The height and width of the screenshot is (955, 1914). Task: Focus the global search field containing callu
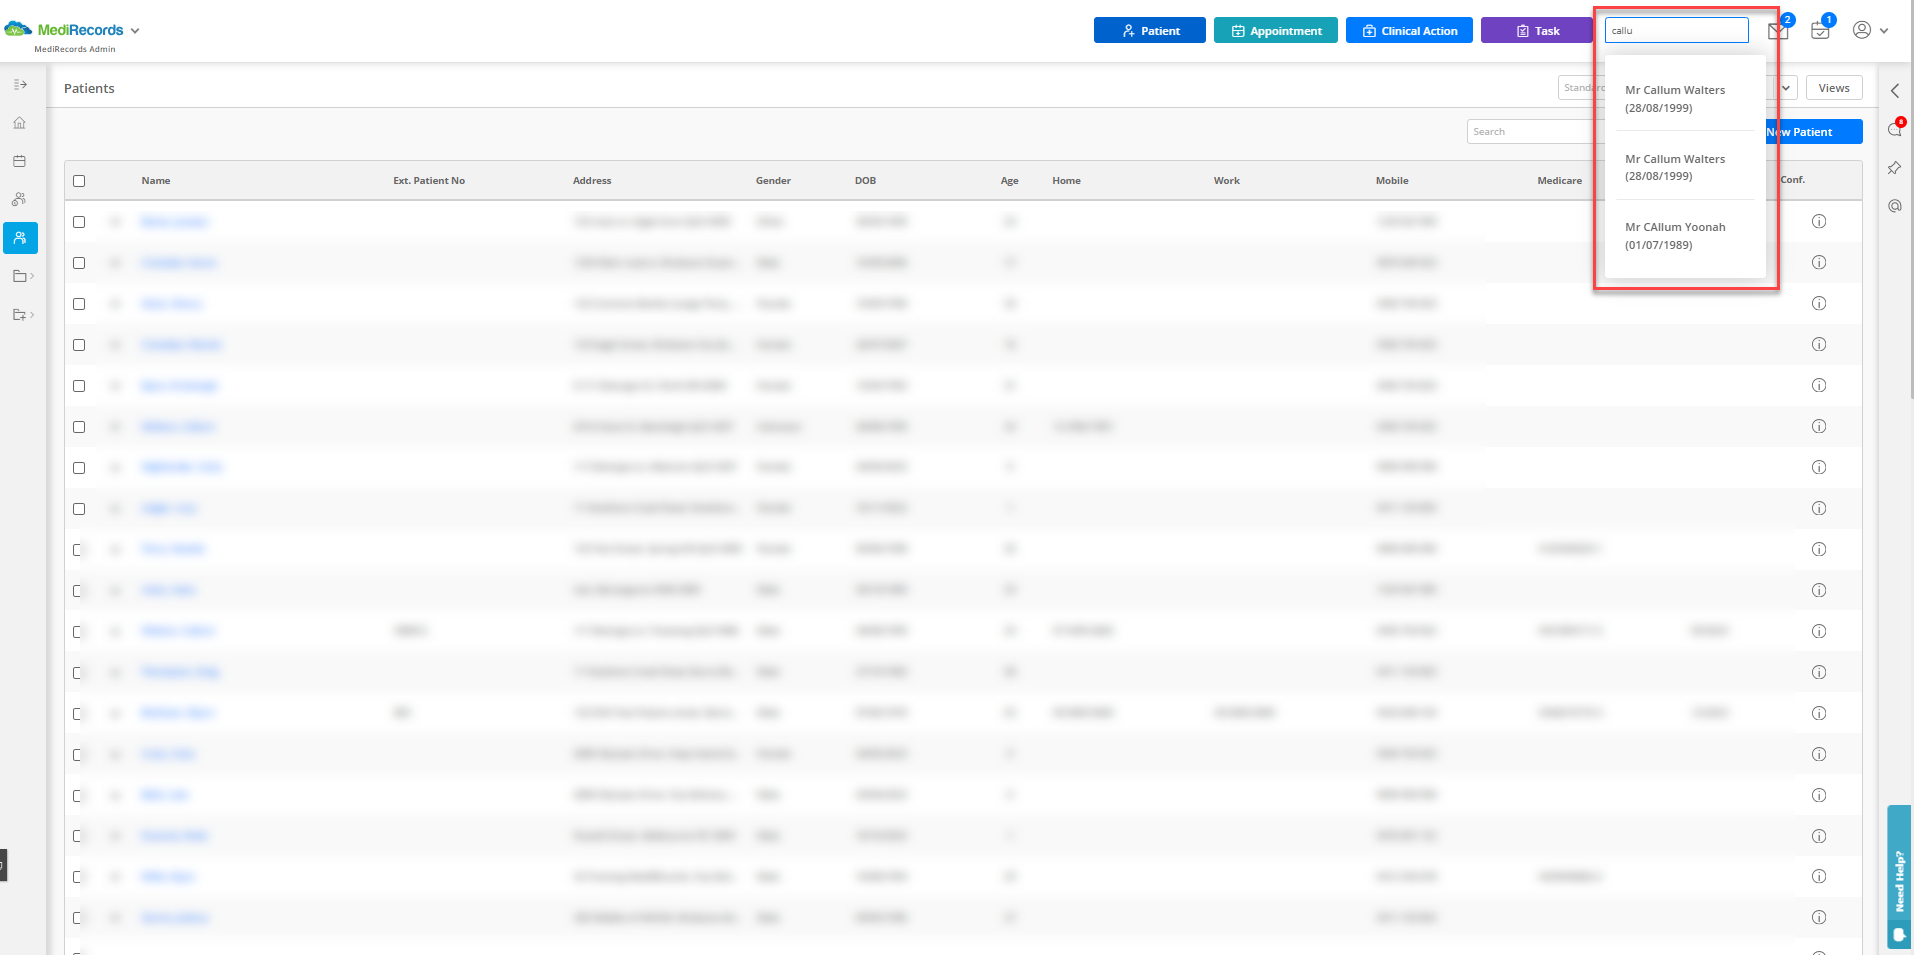coord(1677,30)
